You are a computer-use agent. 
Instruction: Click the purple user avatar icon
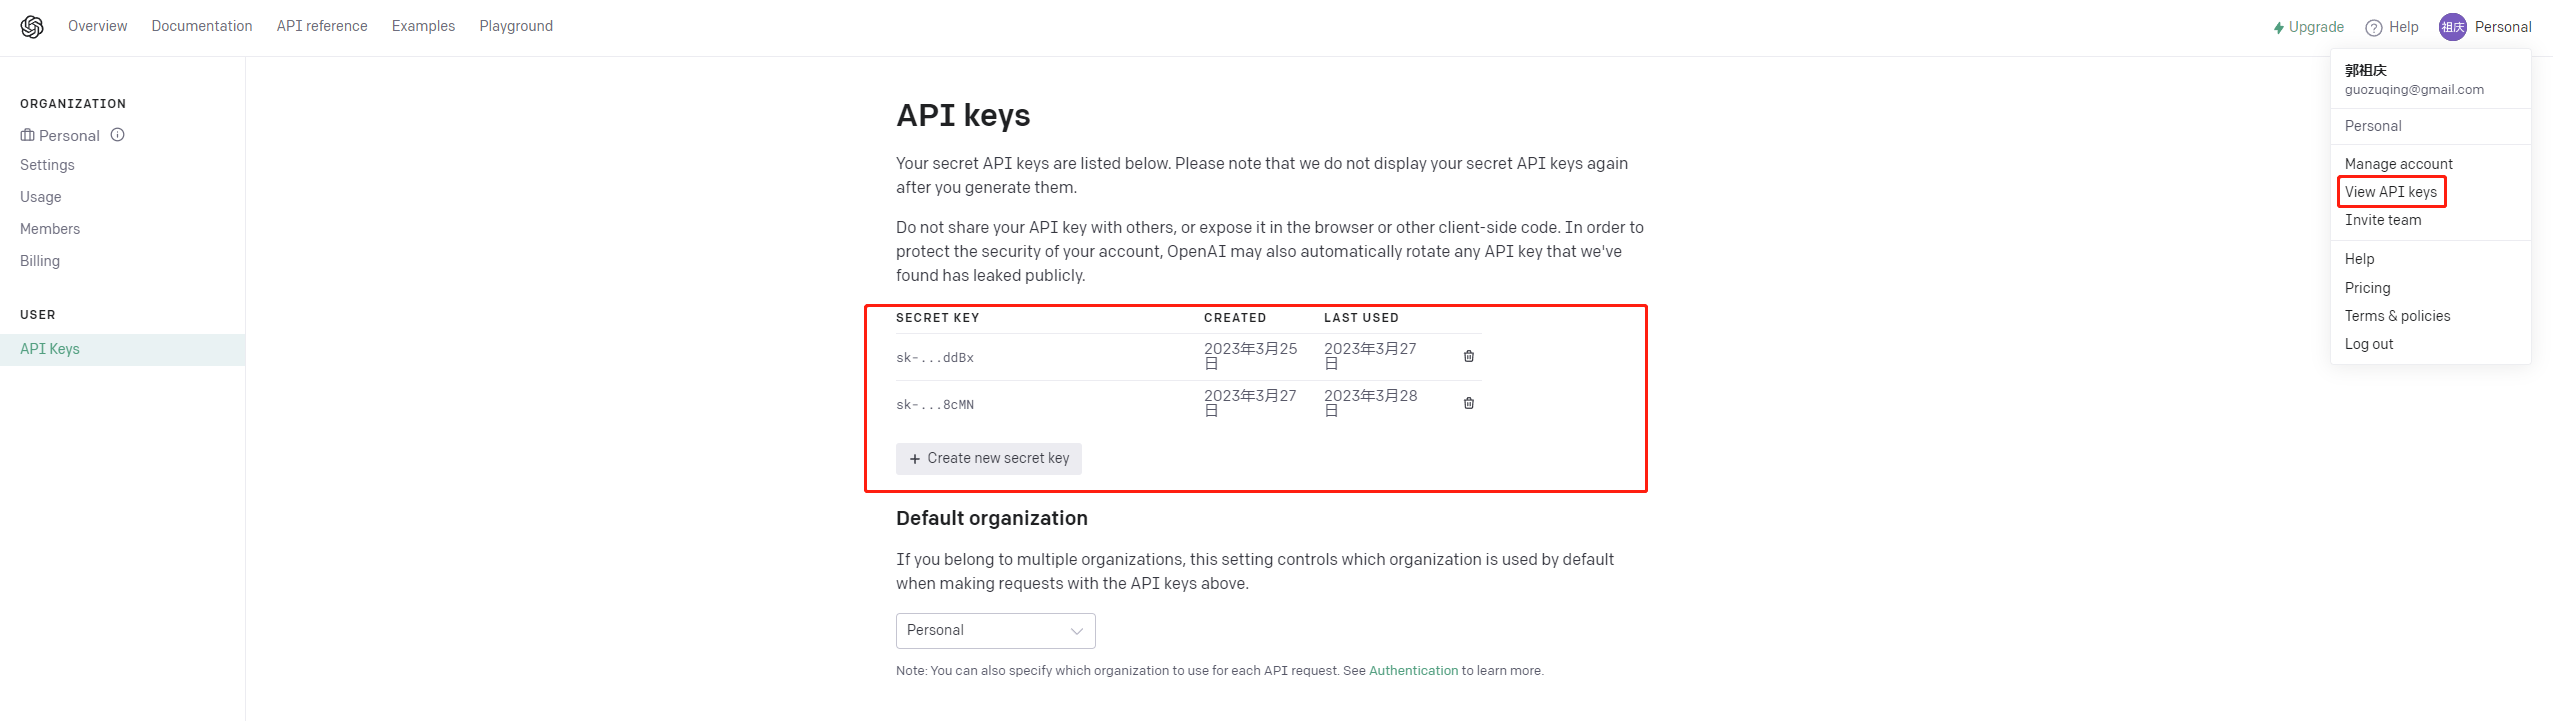2452,27
